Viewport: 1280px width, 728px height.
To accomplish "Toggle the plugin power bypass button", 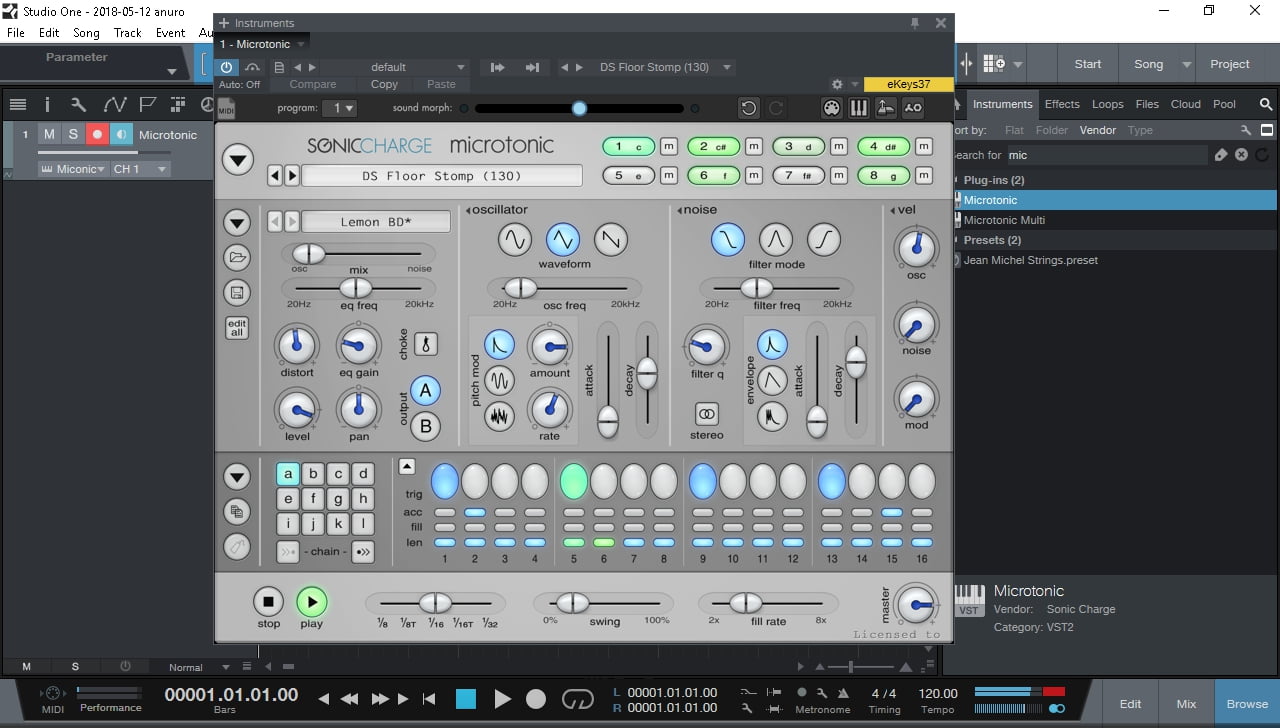I will [x=227, y=67].
